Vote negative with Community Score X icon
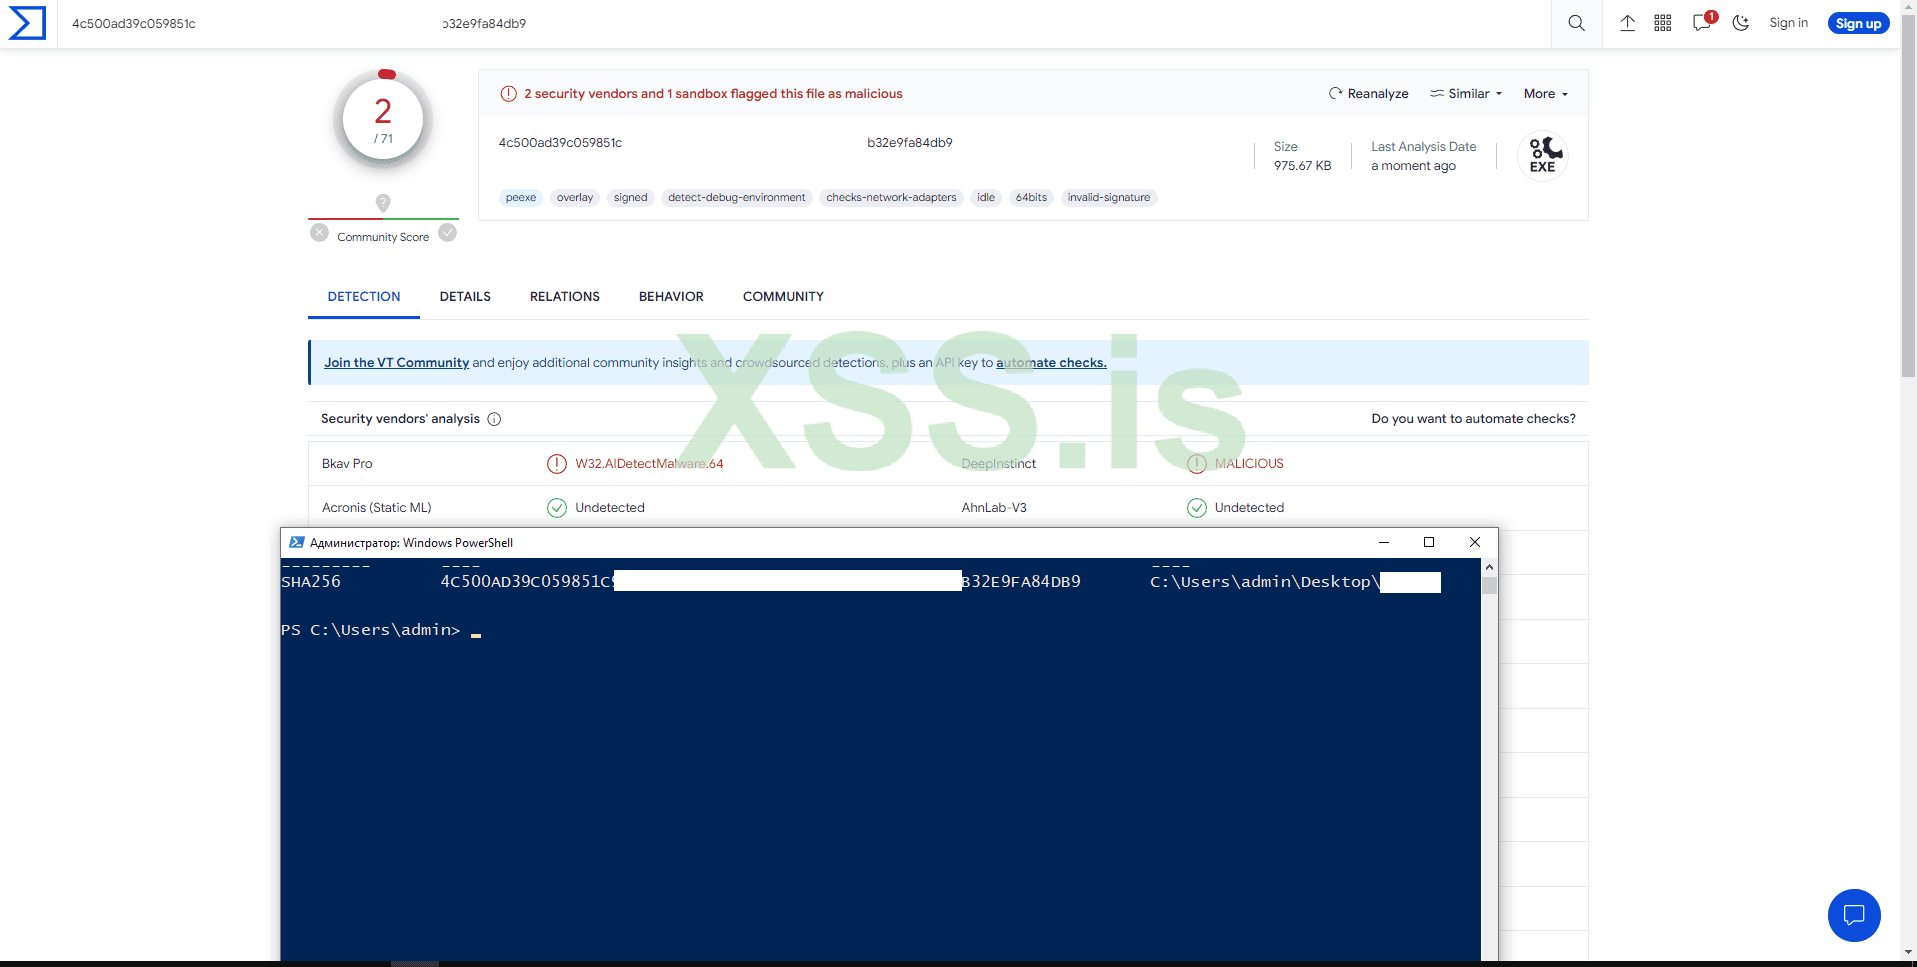Viewport: 1917px width, 967px height. pos(319,233)
